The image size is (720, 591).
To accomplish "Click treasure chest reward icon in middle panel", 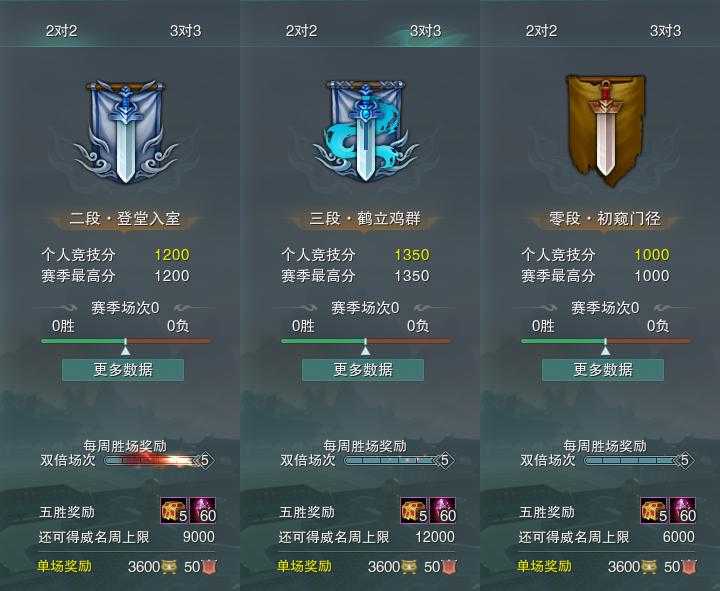I will pyautogui.click(x=414, y=510).
